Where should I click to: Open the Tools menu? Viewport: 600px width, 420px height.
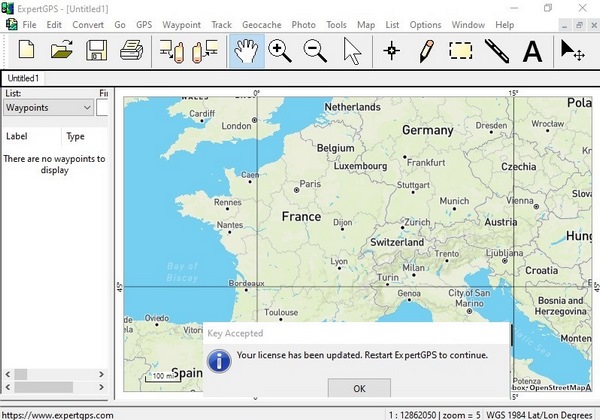pos(336,25)
